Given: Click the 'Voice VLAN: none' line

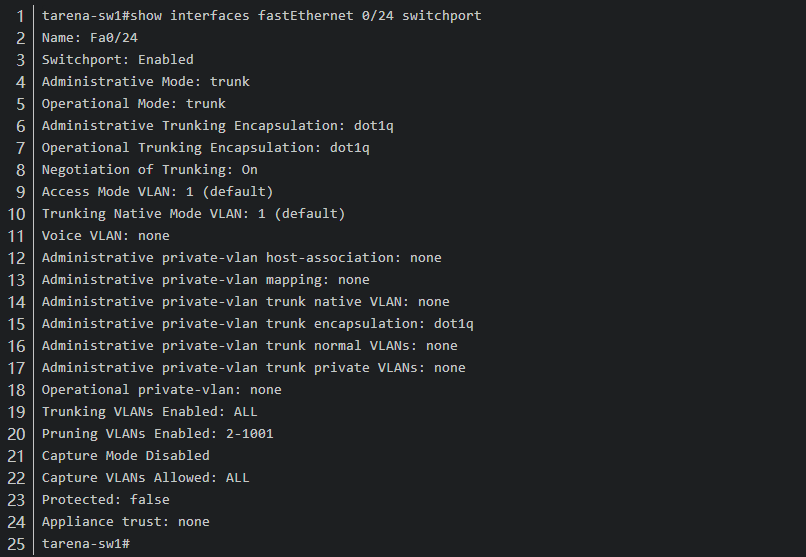Looking at the screenshot, I should [105, 236].
